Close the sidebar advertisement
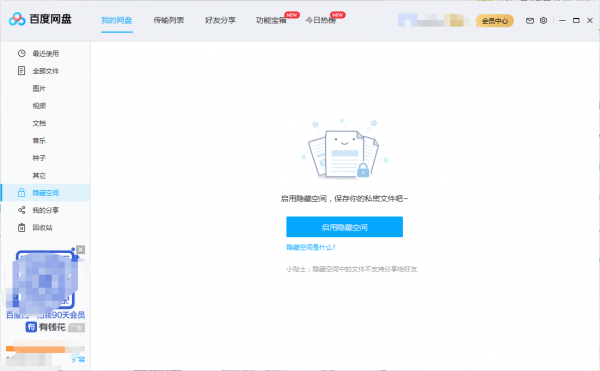Image resolution: width=600 pixels, height=371 pixels. (80, 249)
